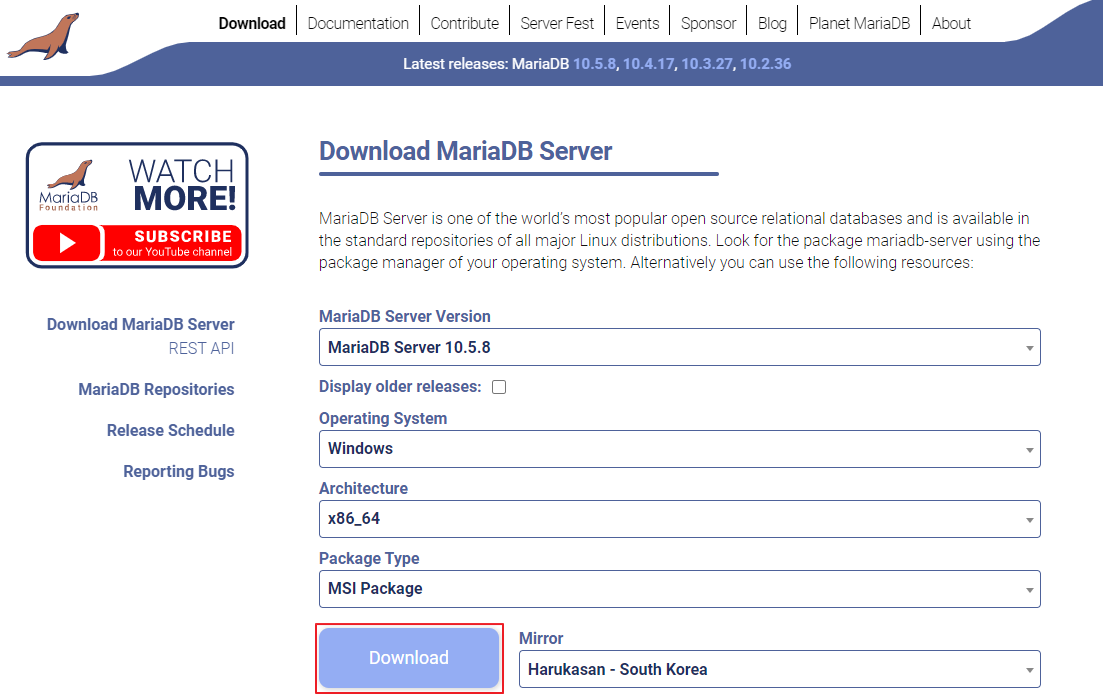This screenshot has height=698, width=1103.
Task: Open the Mirror dropdown showing Harukasan - South Korea
Action: click(x=779, y=669)
